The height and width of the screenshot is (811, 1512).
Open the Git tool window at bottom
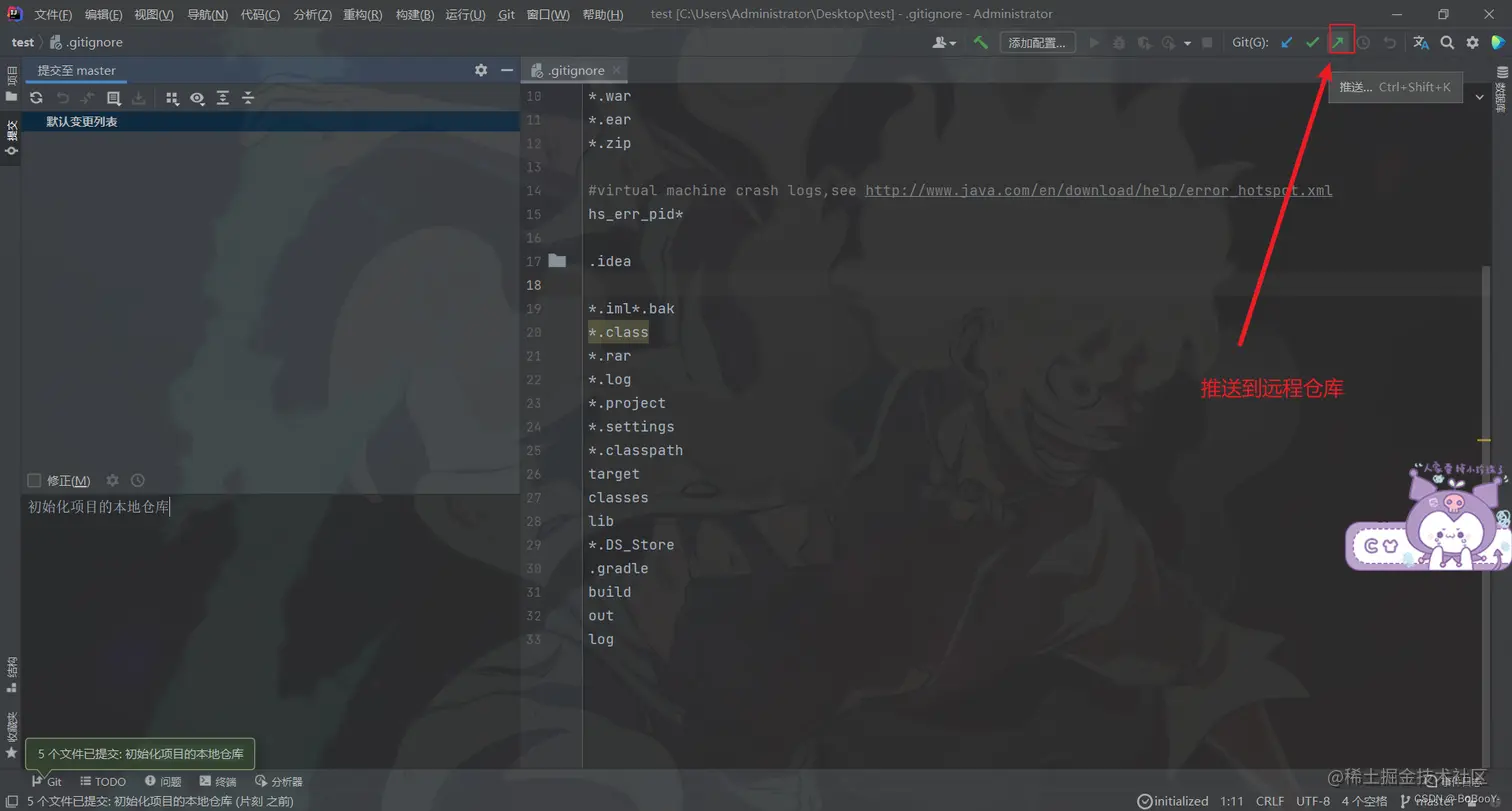click(x=47, y=781)
